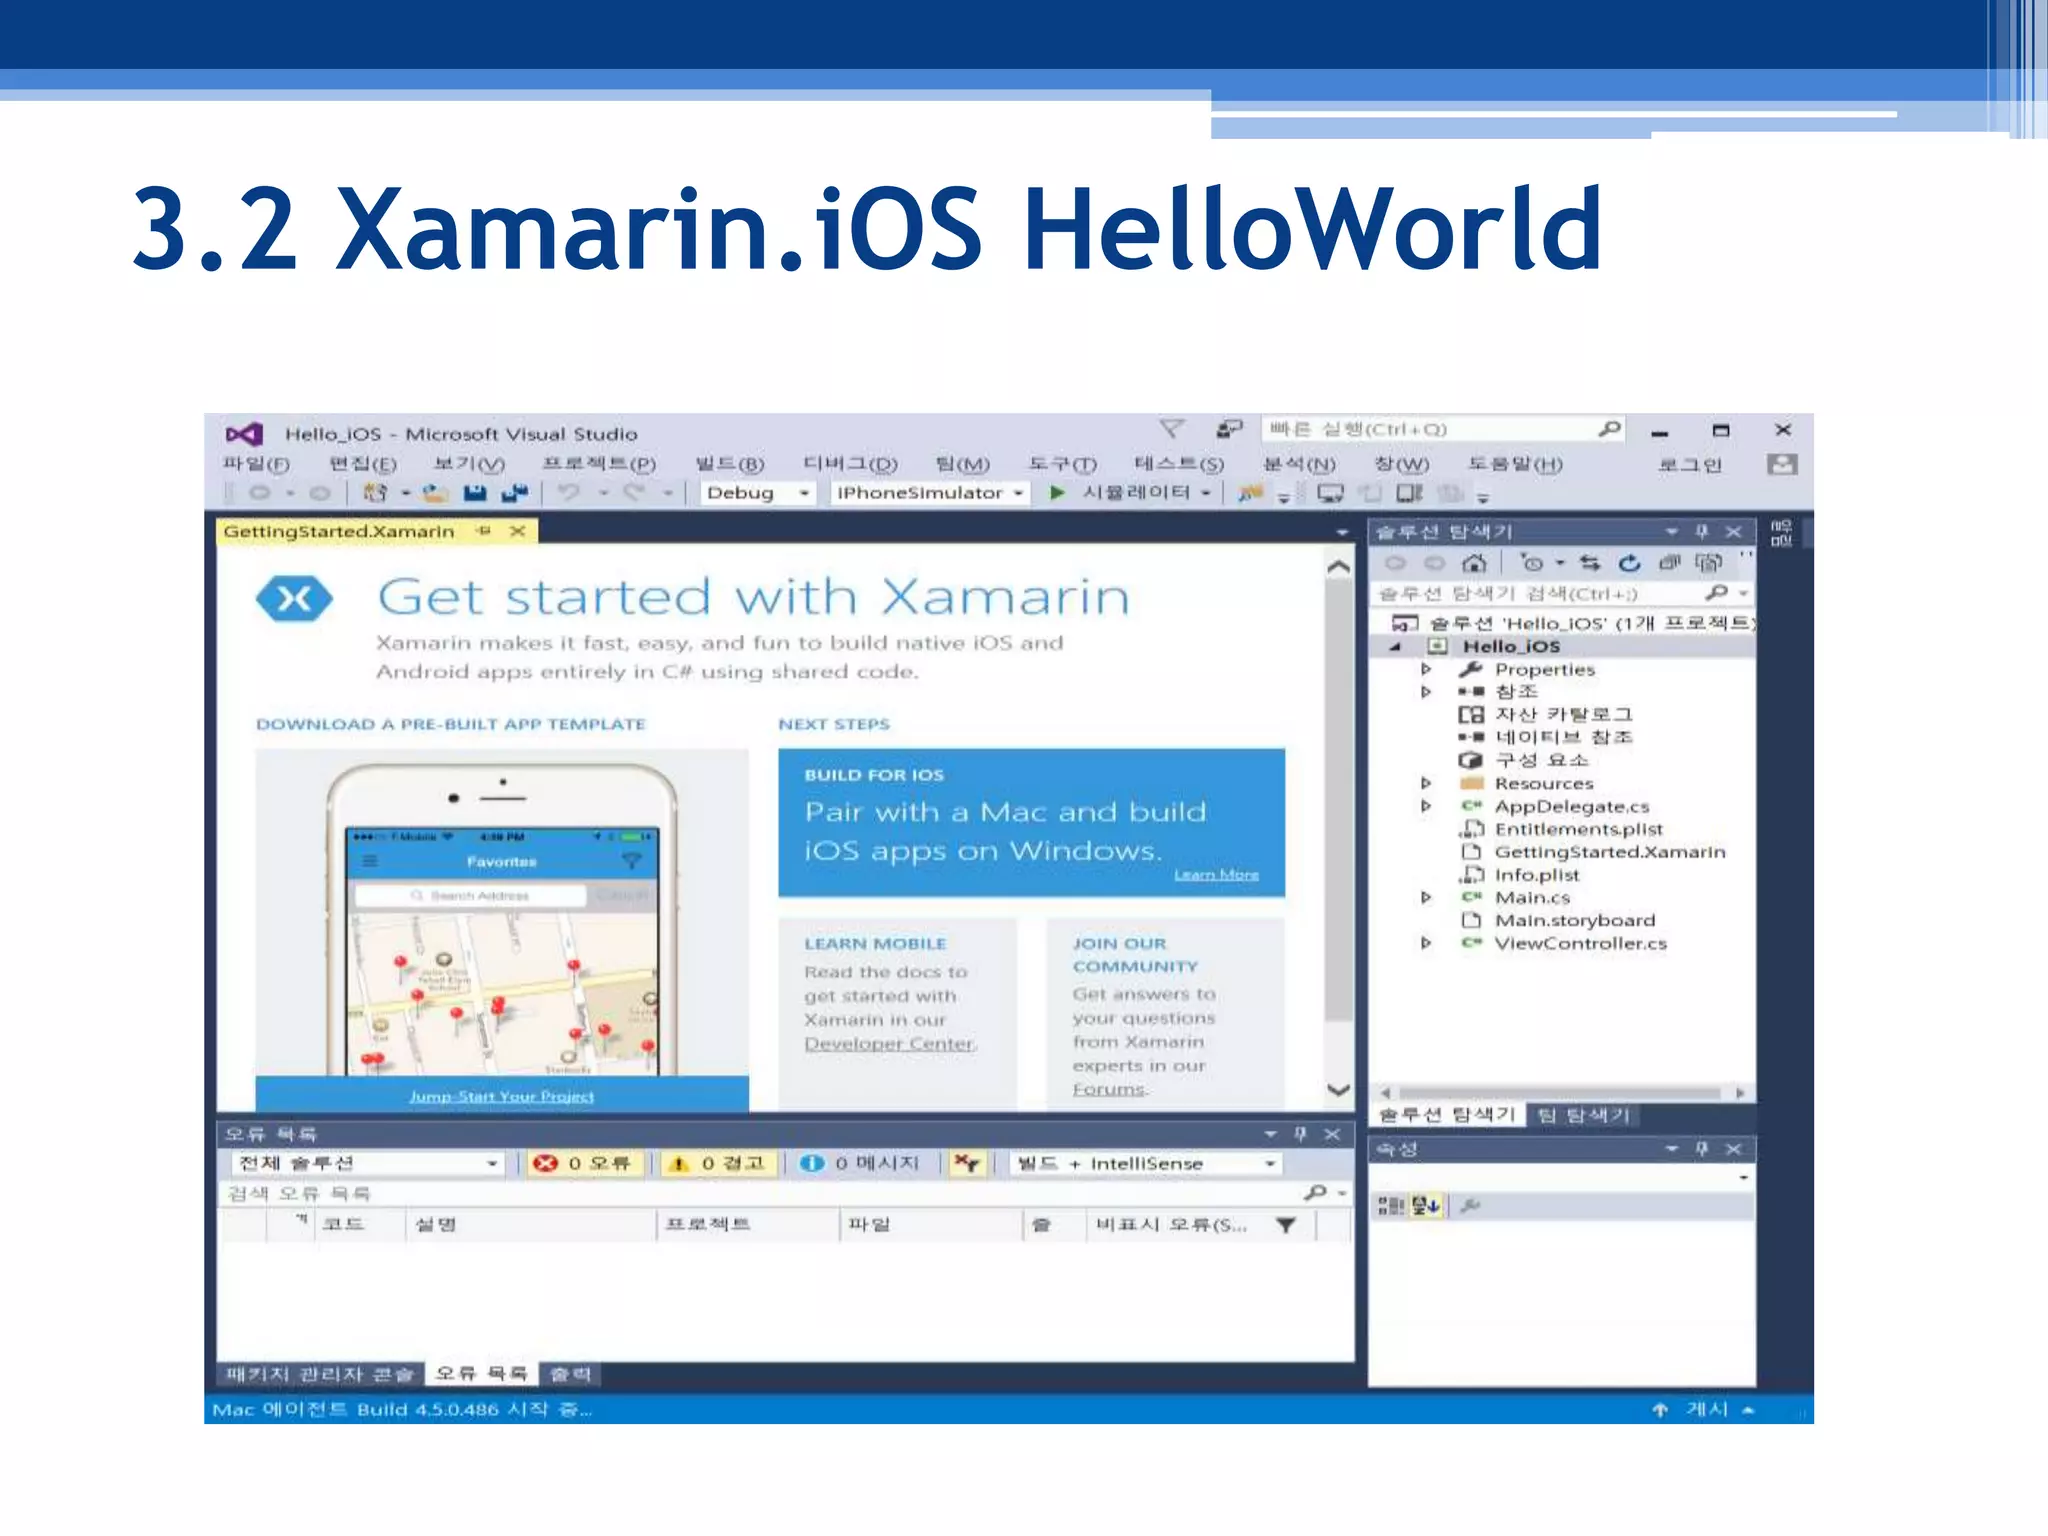
Task: Click the Show All Files icon
Action: [x=1708, y=563]
